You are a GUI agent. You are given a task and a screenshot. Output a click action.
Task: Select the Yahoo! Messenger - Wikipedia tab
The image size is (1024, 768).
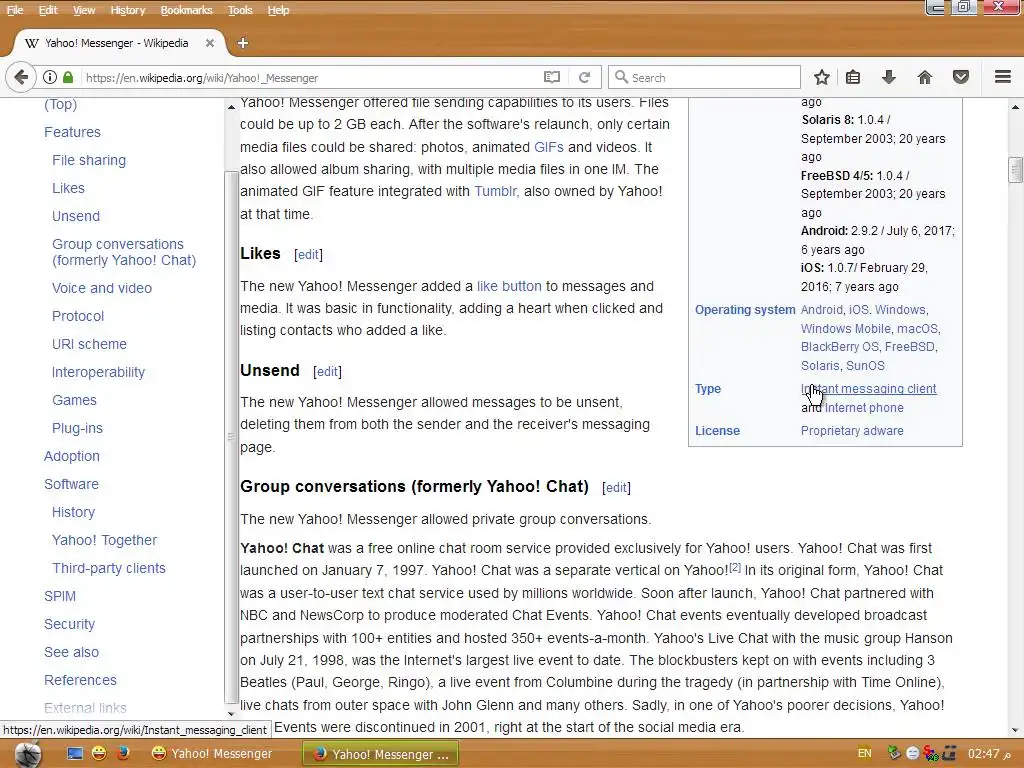(x=116, y=43)
